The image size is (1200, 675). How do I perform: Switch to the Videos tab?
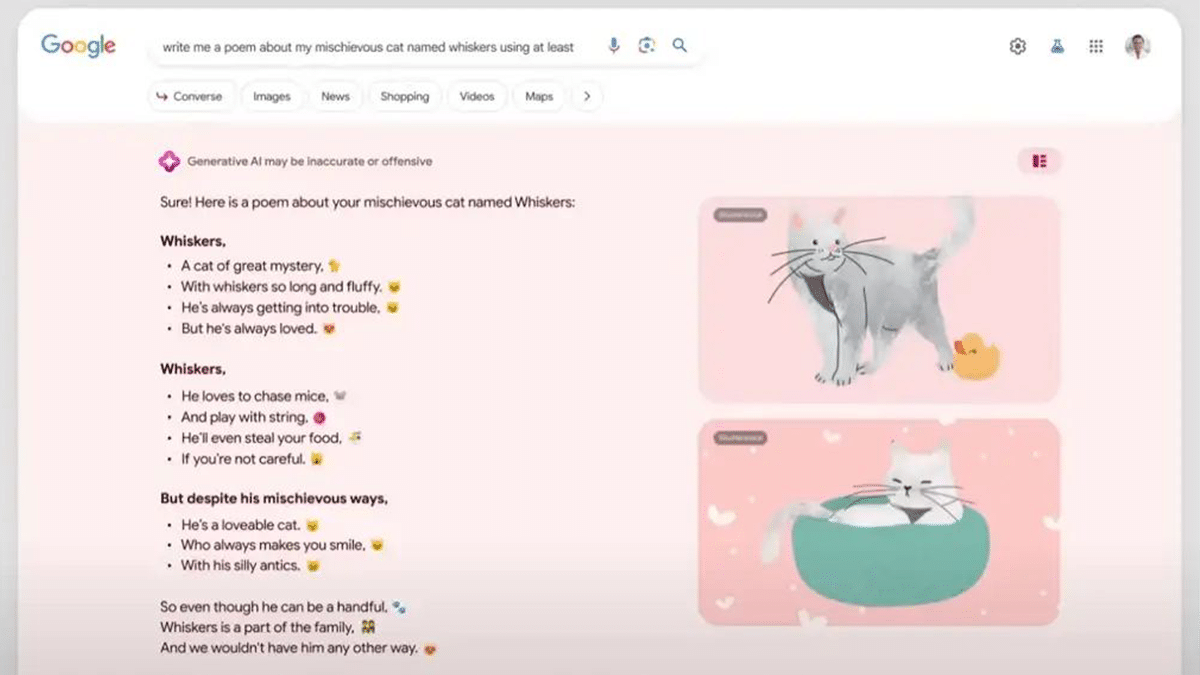[x=477, y=97]
